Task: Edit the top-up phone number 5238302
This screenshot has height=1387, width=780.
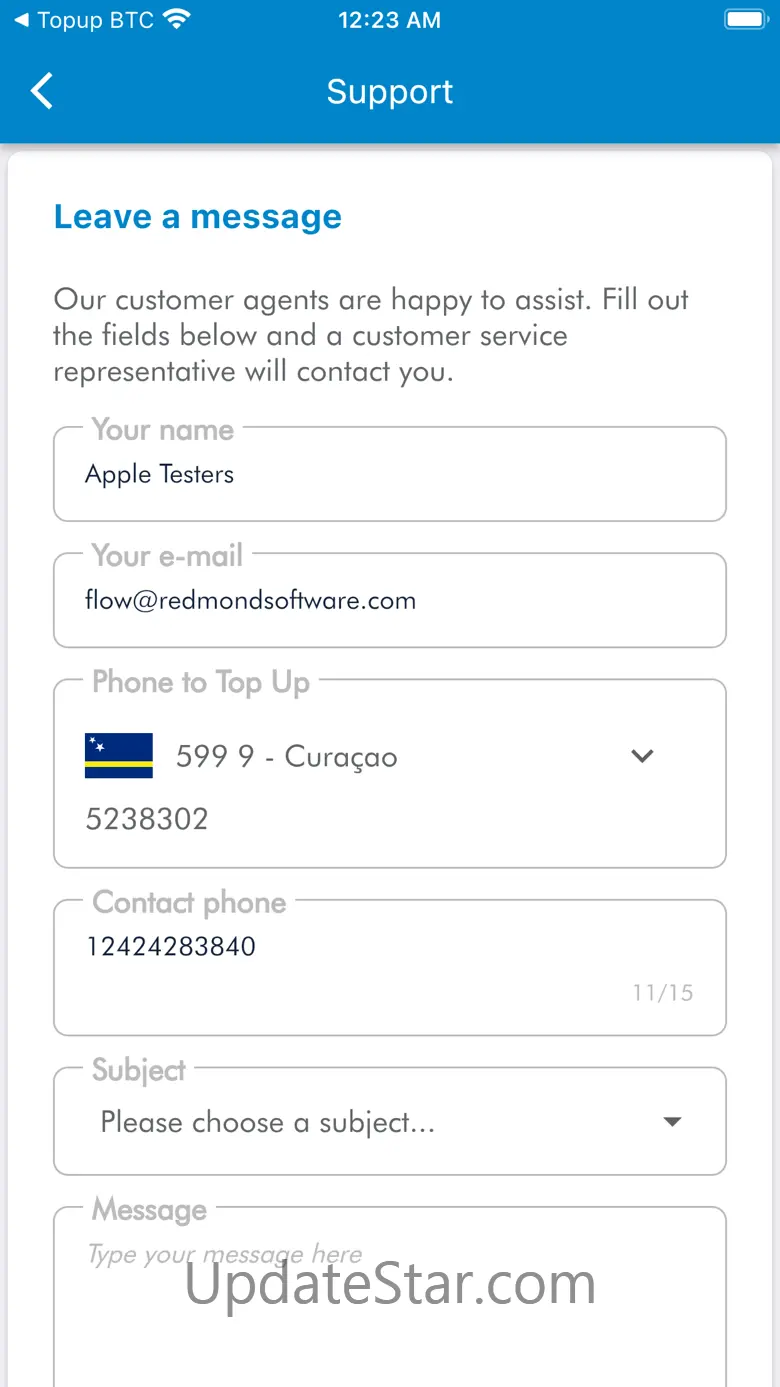Action: pyautogui.click(x=147, y=819)
